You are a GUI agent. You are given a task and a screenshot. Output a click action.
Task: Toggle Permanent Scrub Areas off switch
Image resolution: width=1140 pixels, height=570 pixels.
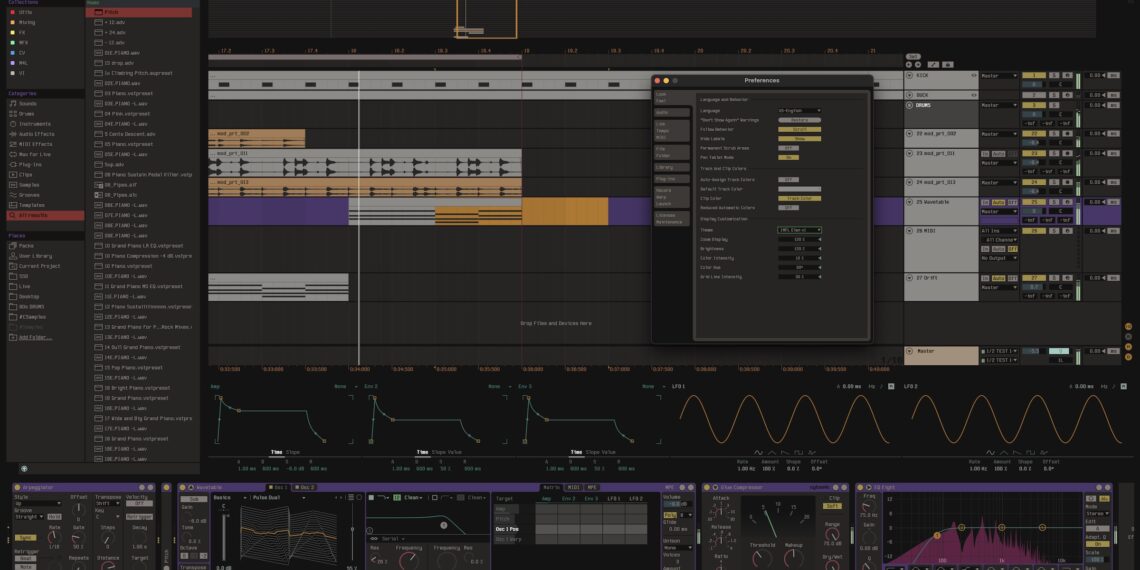[788, 148]
